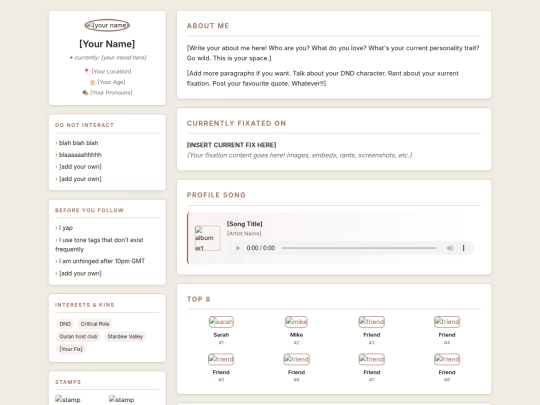Select the Stardew Valley interest tag
The image size is (540, 405).
[x=125, y=336]
